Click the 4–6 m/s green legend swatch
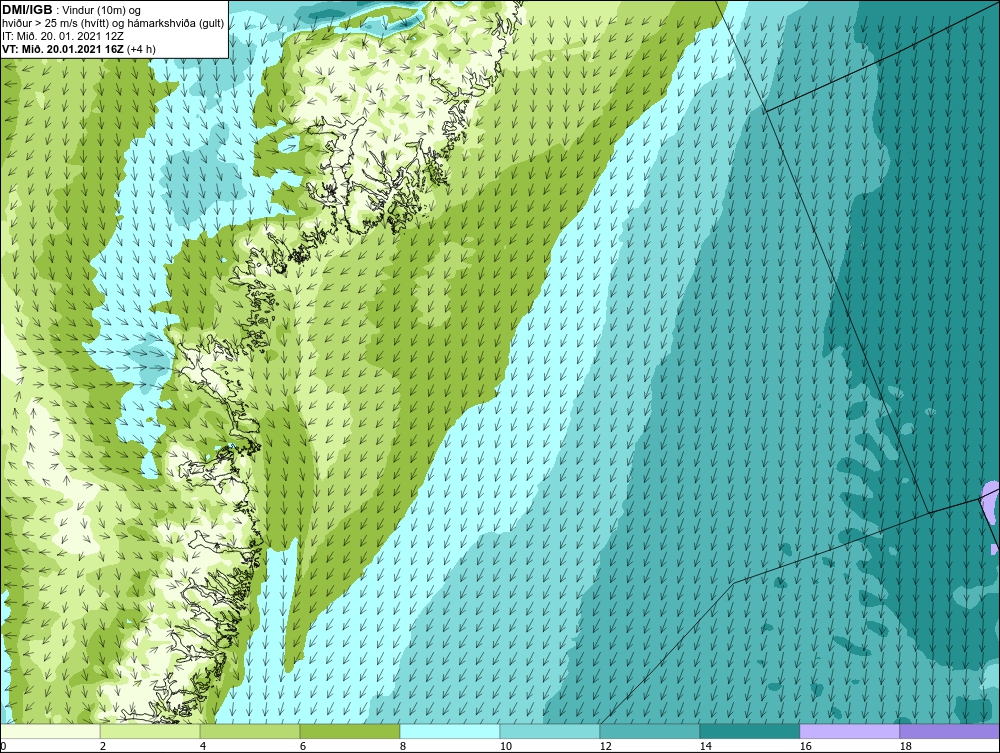Image resolution: width=1000 pixels, height=753 pixels. pyautogui.click(x=250, y=731)
